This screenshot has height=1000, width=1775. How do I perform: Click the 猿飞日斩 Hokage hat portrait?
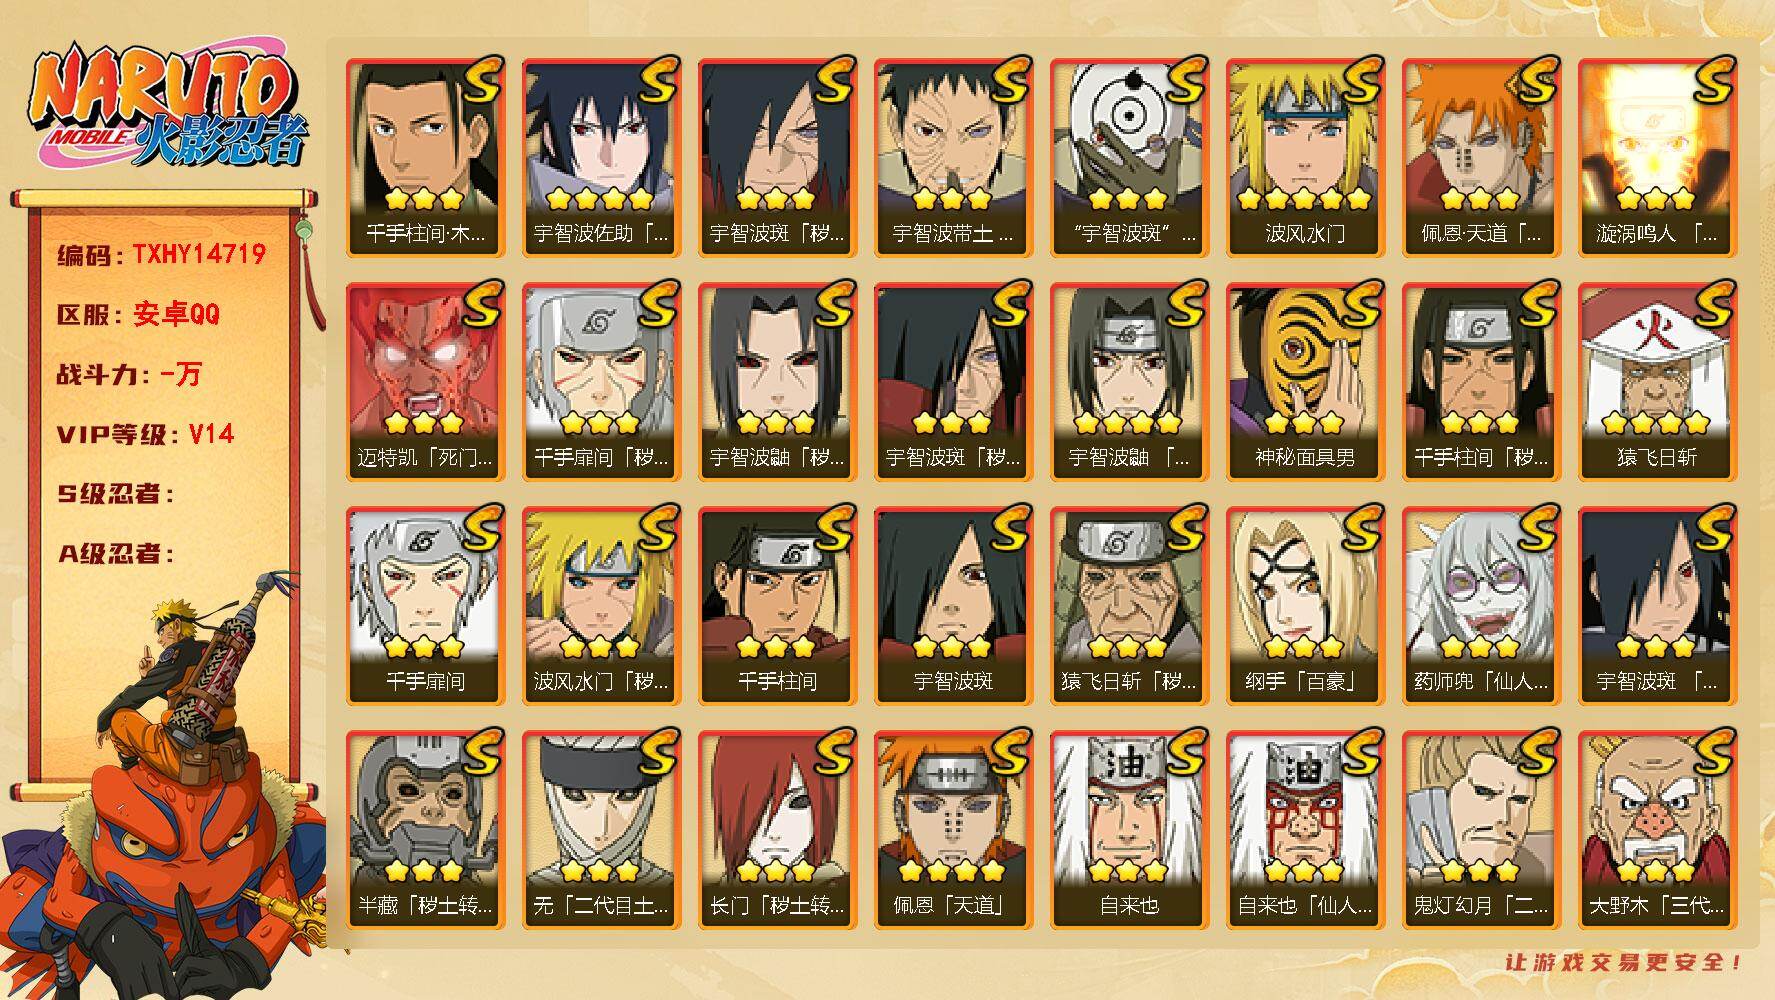[1657, 382]
